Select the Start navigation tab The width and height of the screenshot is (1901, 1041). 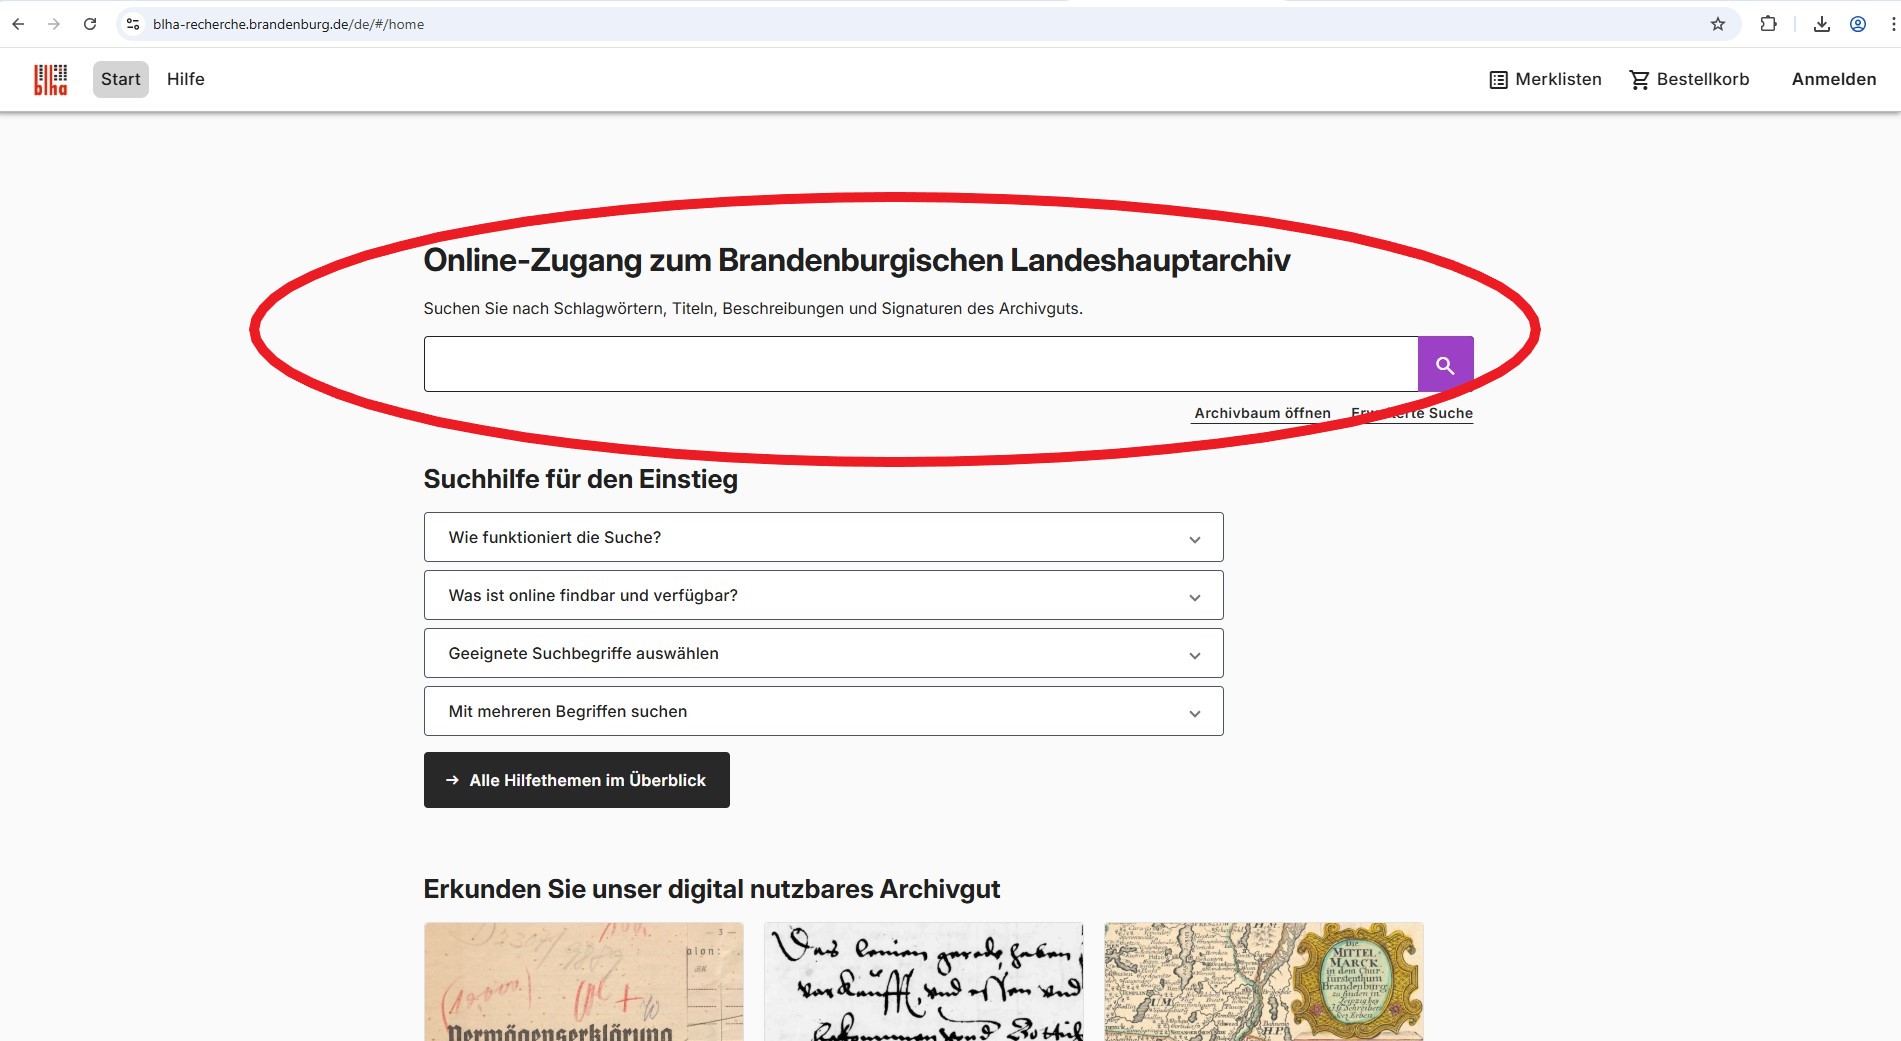click(120, 79)
